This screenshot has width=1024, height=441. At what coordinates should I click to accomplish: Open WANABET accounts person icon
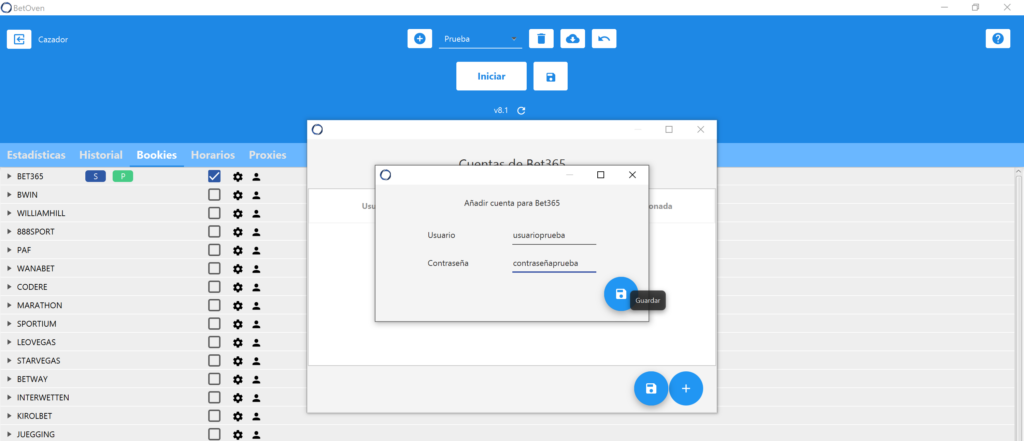pos(257,269)
